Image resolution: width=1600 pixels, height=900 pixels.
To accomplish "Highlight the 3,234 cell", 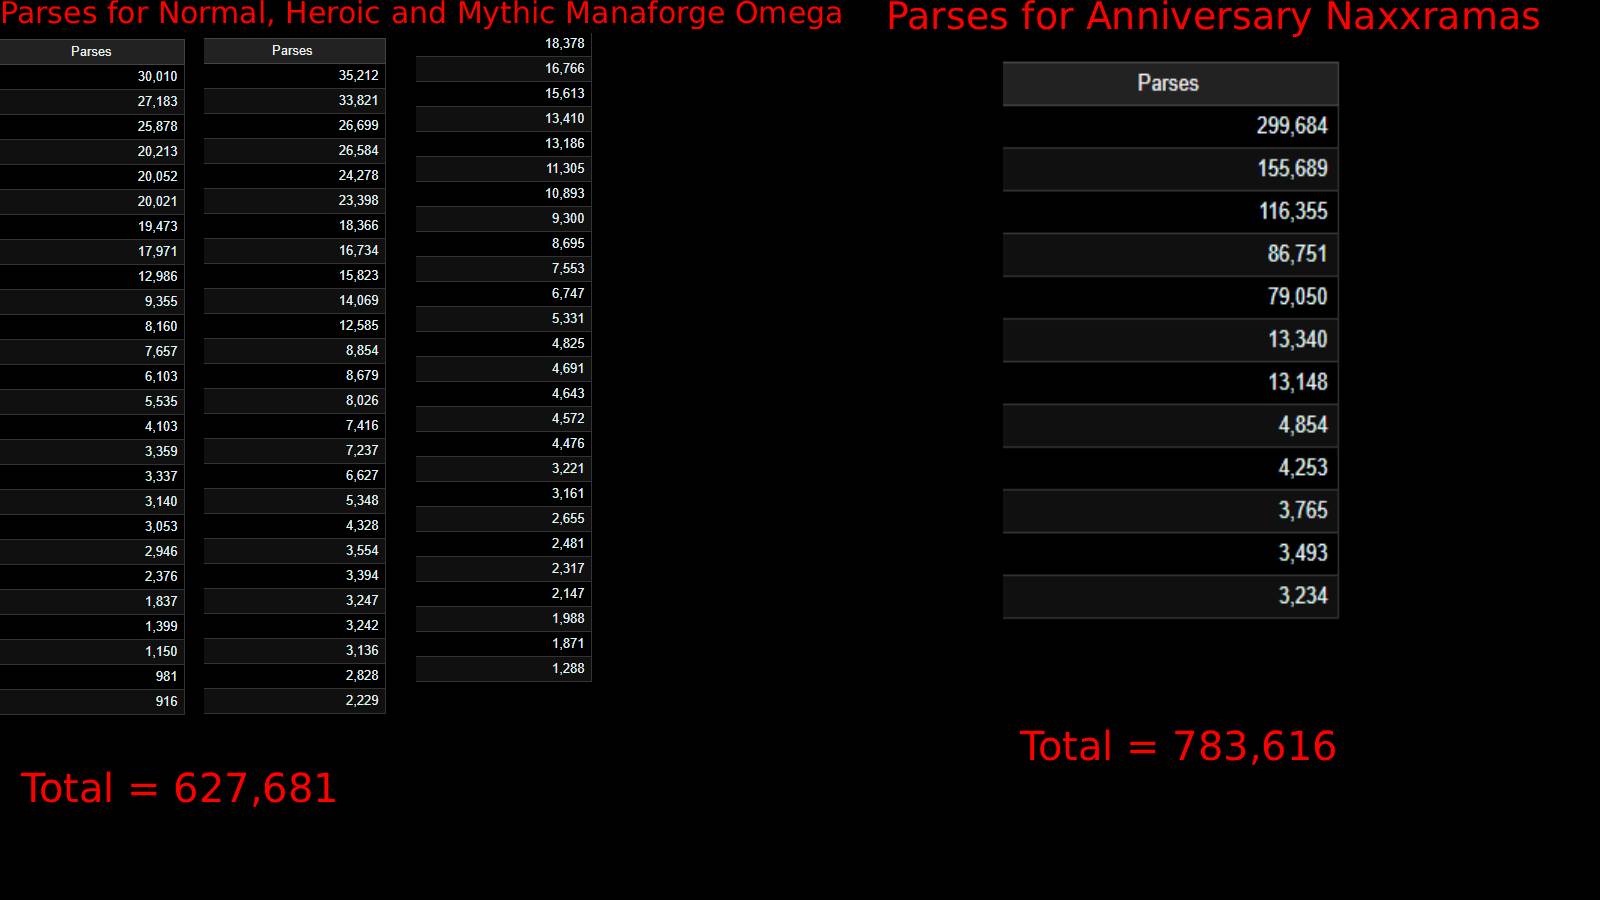I will (x=1170, y=596).
